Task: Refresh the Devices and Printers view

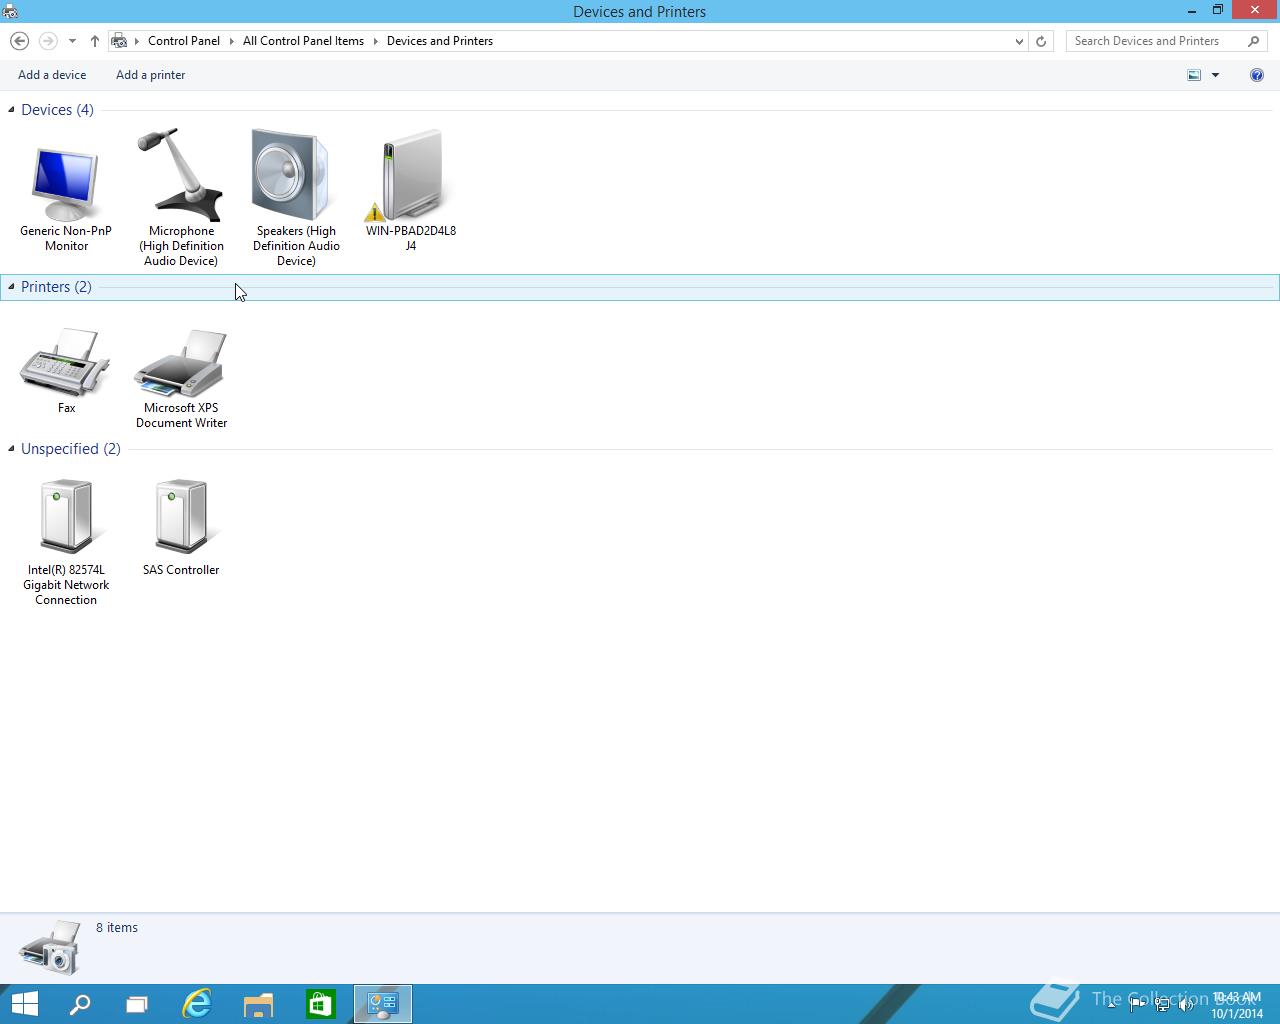Action: point(1041,41)
